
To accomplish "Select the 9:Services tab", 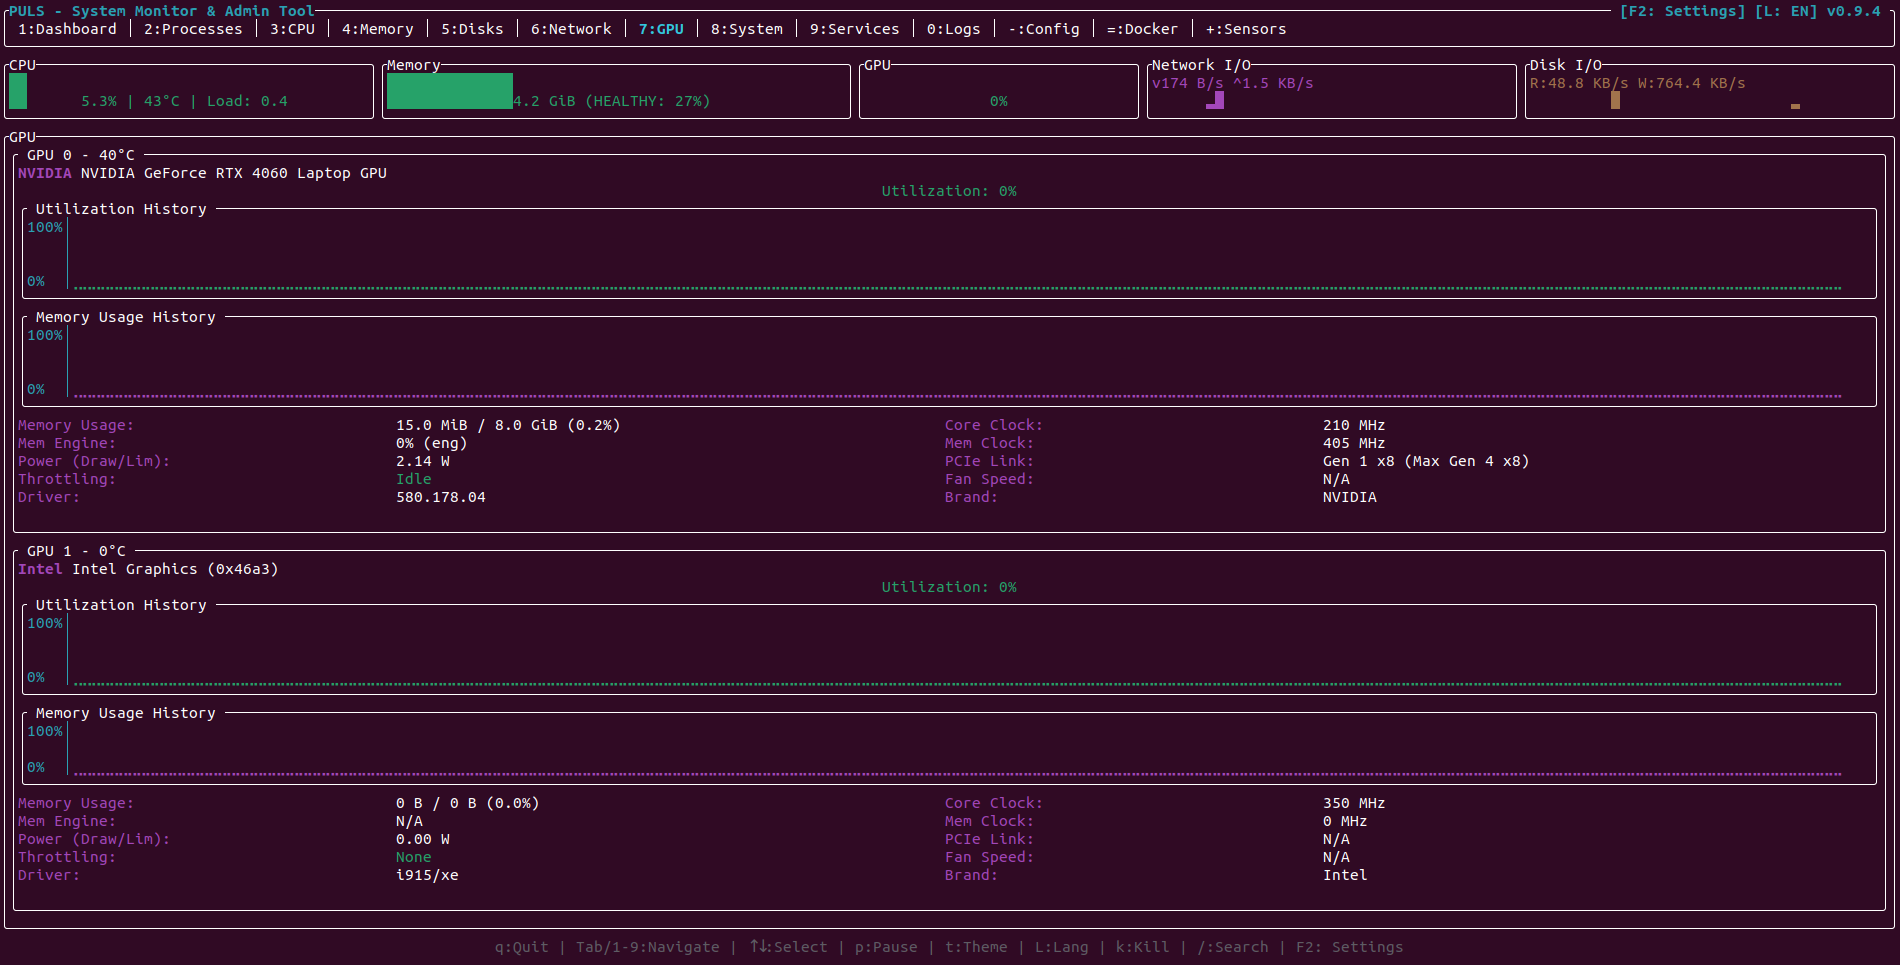I will (x=854, y=29).
